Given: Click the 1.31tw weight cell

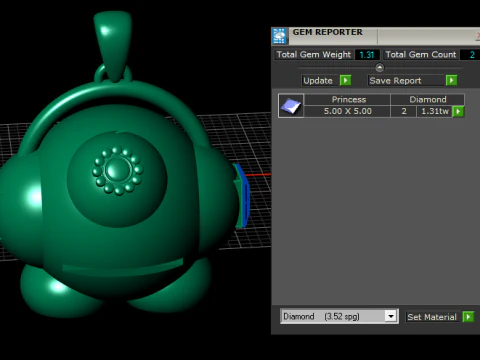Looking at the screenshot, I should [435, 111].
